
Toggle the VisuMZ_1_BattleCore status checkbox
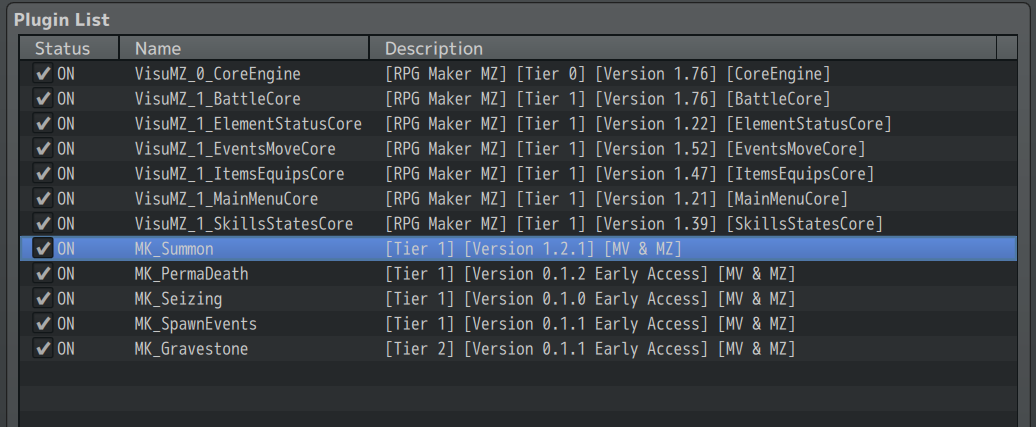tap(43, 99)
